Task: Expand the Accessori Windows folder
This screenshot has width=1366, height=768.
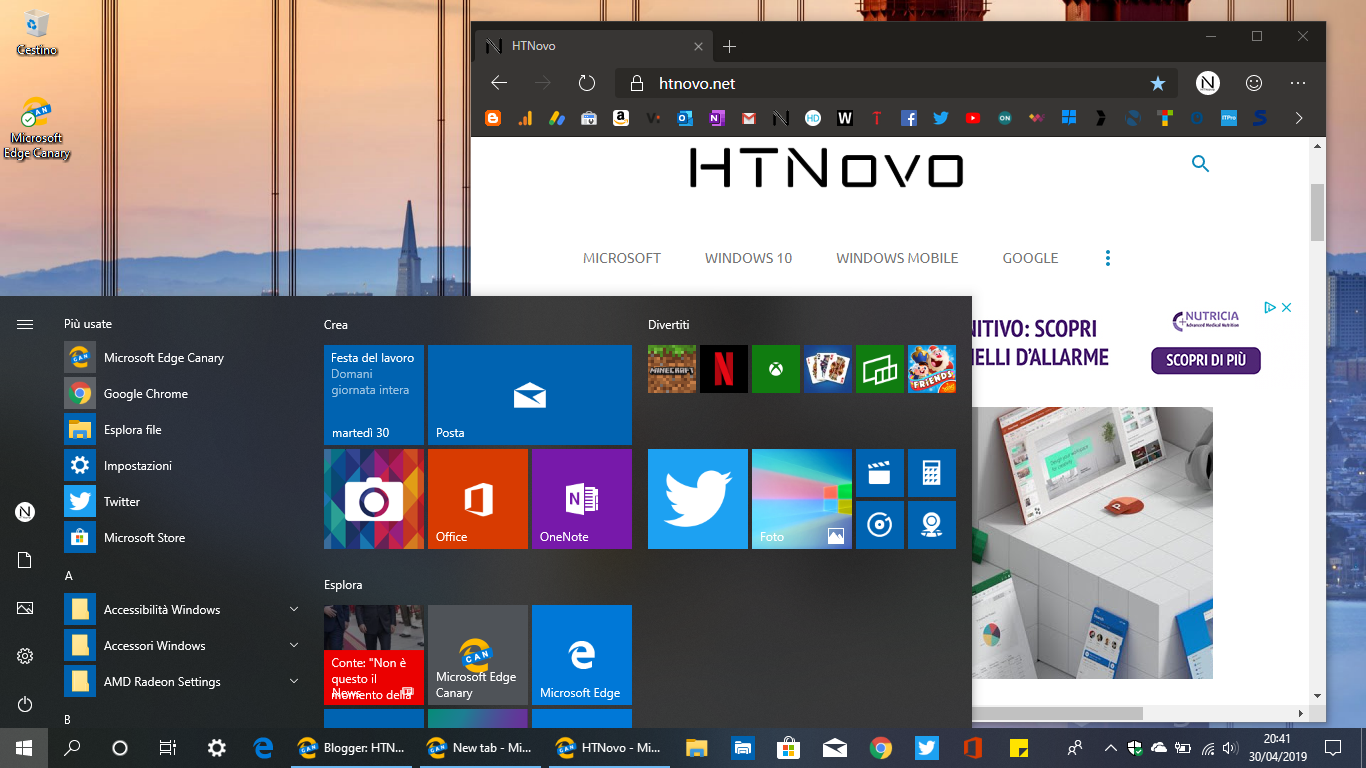Action: click(x=183, y=646)
